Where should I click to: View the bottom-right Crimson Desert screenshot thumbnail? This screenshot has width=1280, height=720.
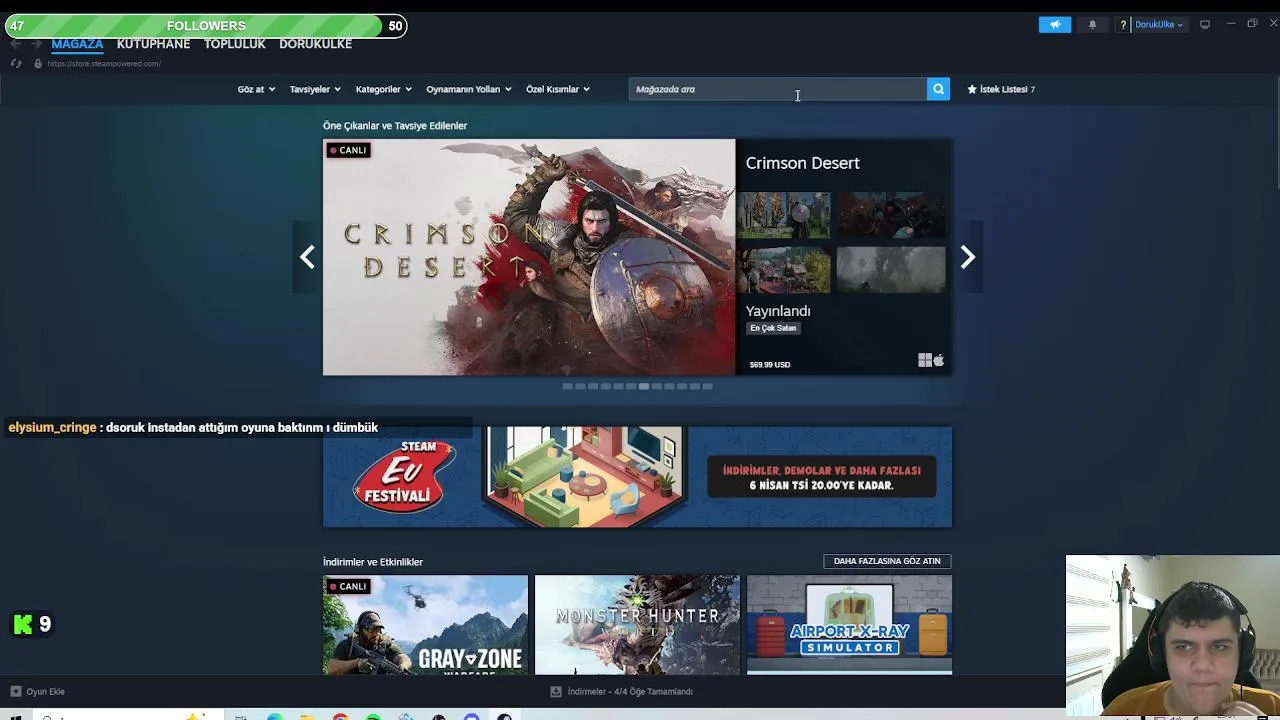click(x=891, y=270)
